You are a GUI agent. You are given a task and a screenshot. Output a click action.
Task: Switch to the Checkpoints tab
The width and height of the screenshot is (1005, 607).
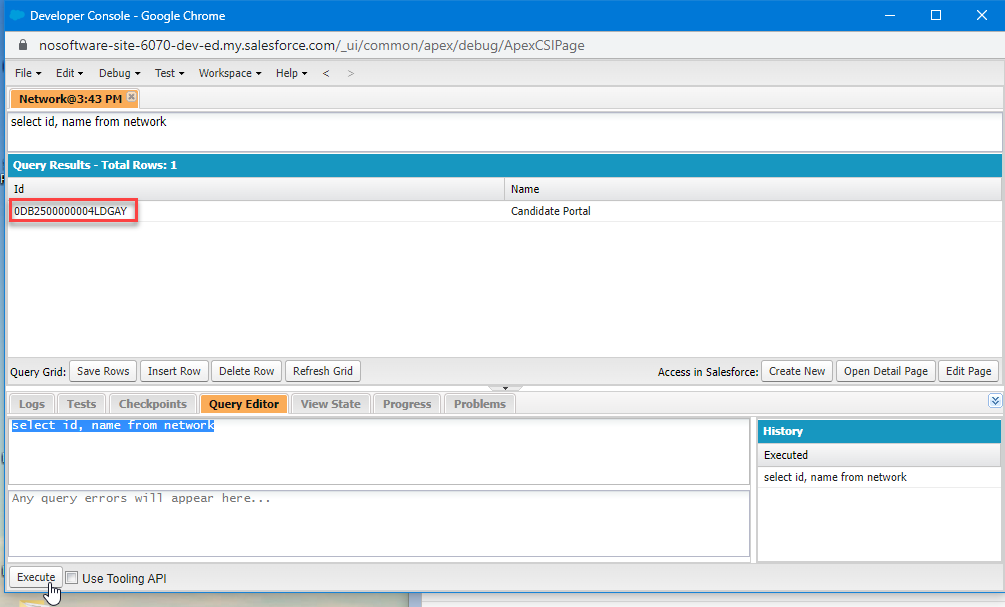(153, 404)
